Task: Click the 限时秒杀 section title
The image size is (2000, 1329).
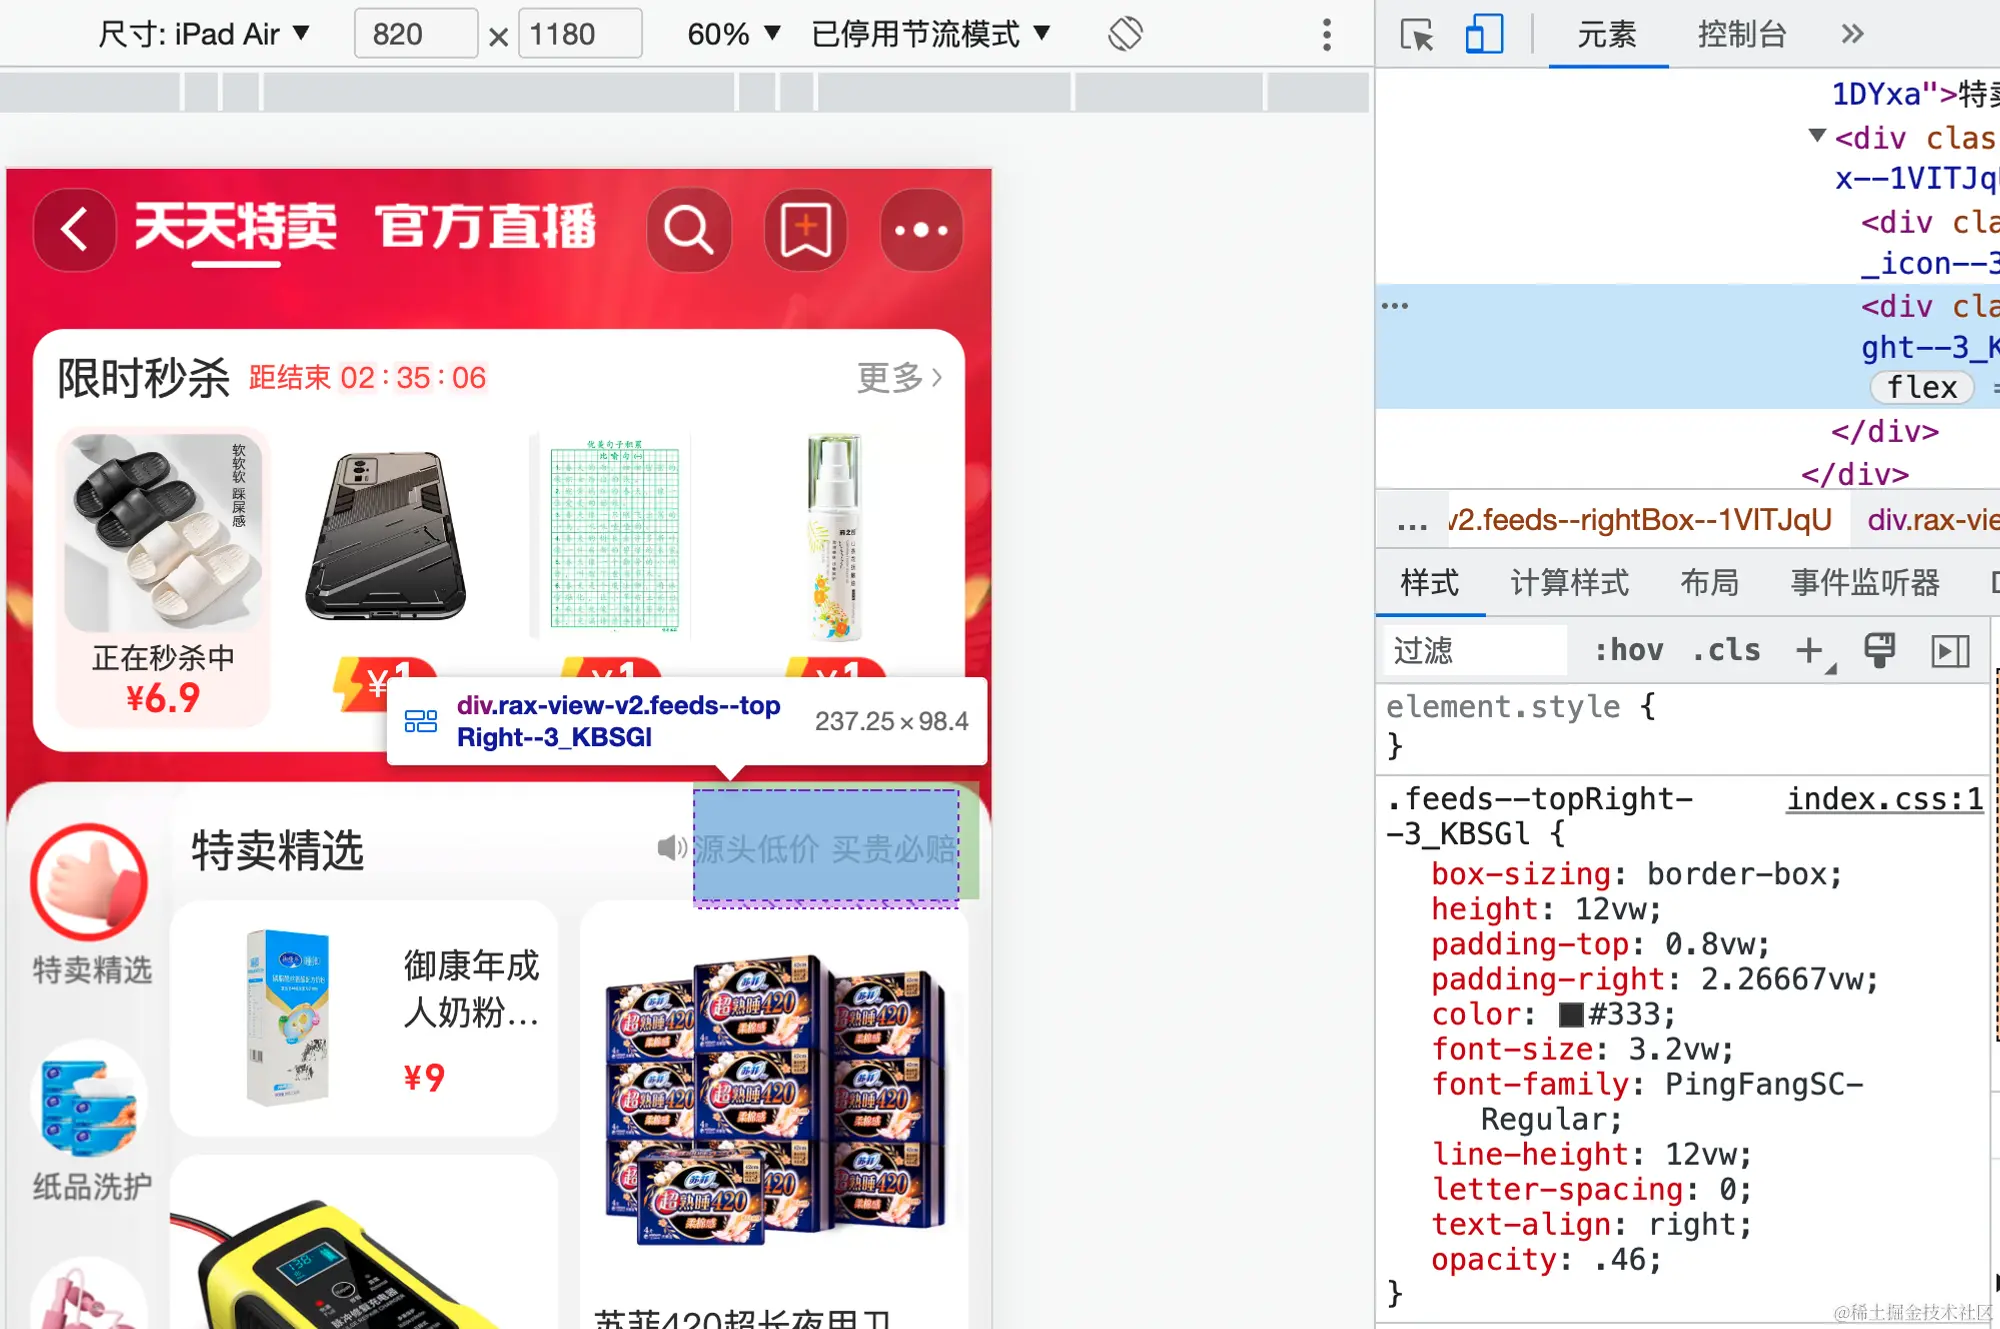Action: click(x=143, y=378)
